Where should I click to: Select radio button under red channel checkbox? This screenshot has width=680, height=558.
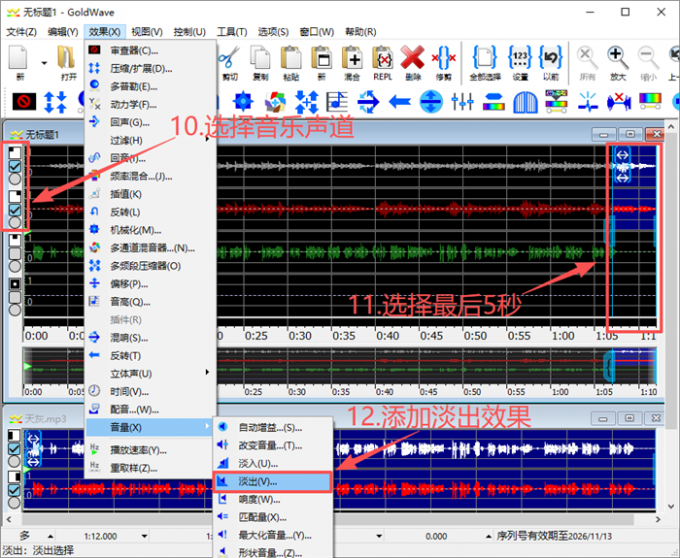(15, 222)
